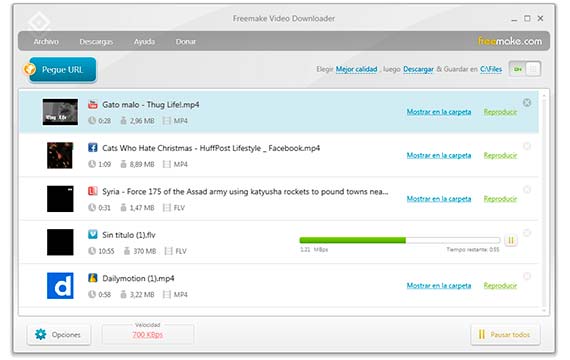Click the film icon next to MP4 in Dailymotion row
This screenshot has width=570, height=360.
(x=166, y=294)
